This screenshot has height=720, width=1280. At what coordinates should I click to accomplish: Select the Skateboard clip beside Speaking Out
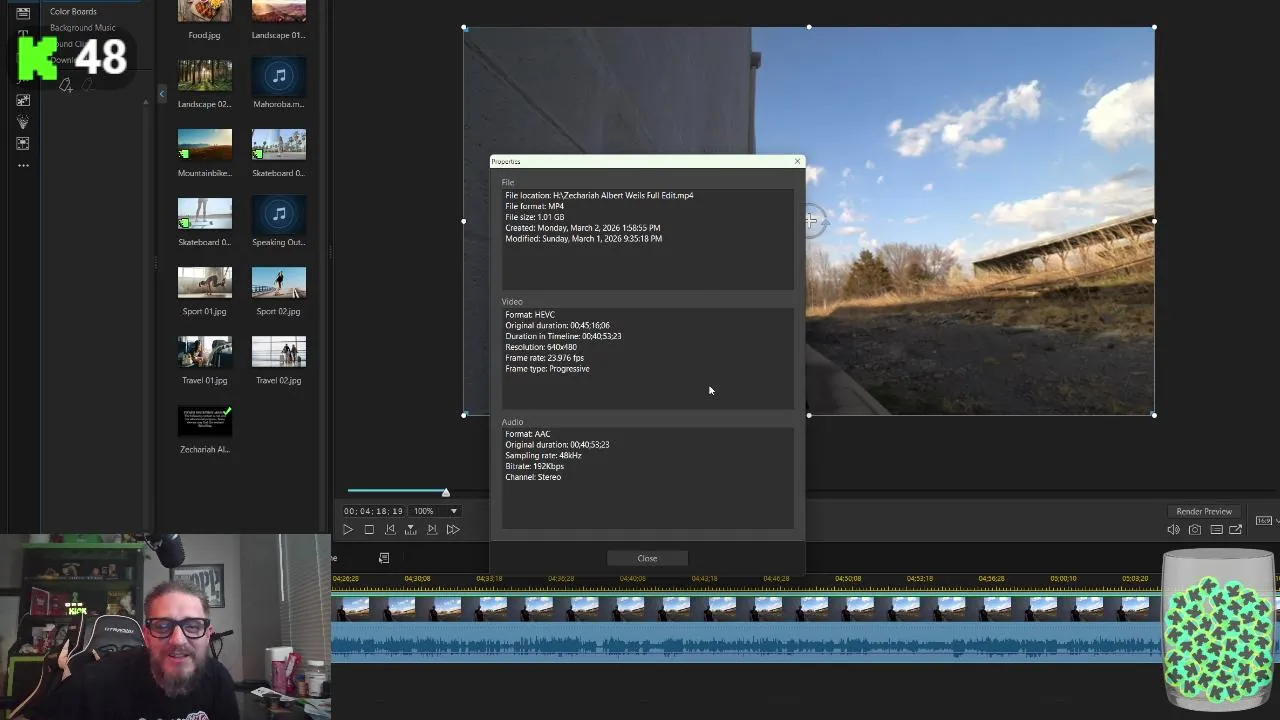point(204,214)
